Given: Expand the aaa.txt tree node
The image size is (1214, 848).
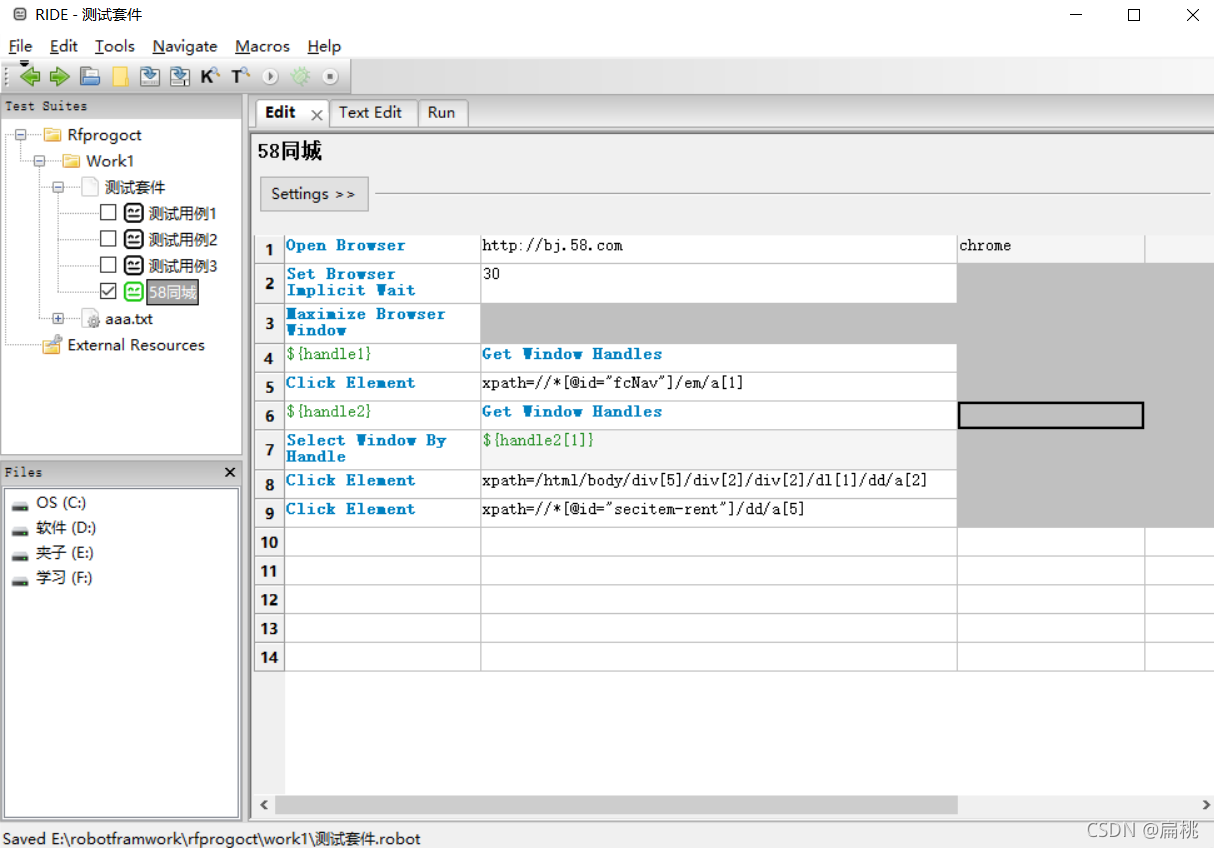Looking at the screenshot, I should pyautogui.click(x=58, y=319).
